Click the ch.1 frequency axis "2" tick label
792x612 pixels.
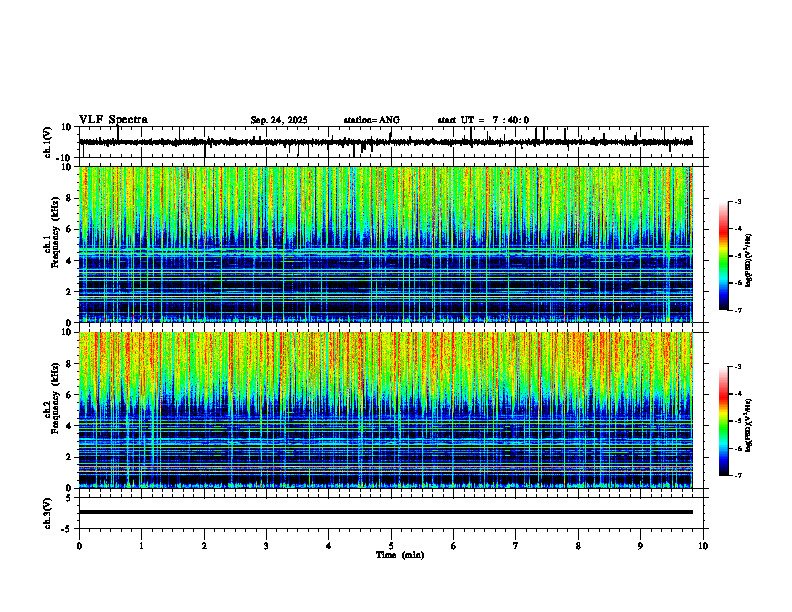pyautogui.click(x=70, y=291)
